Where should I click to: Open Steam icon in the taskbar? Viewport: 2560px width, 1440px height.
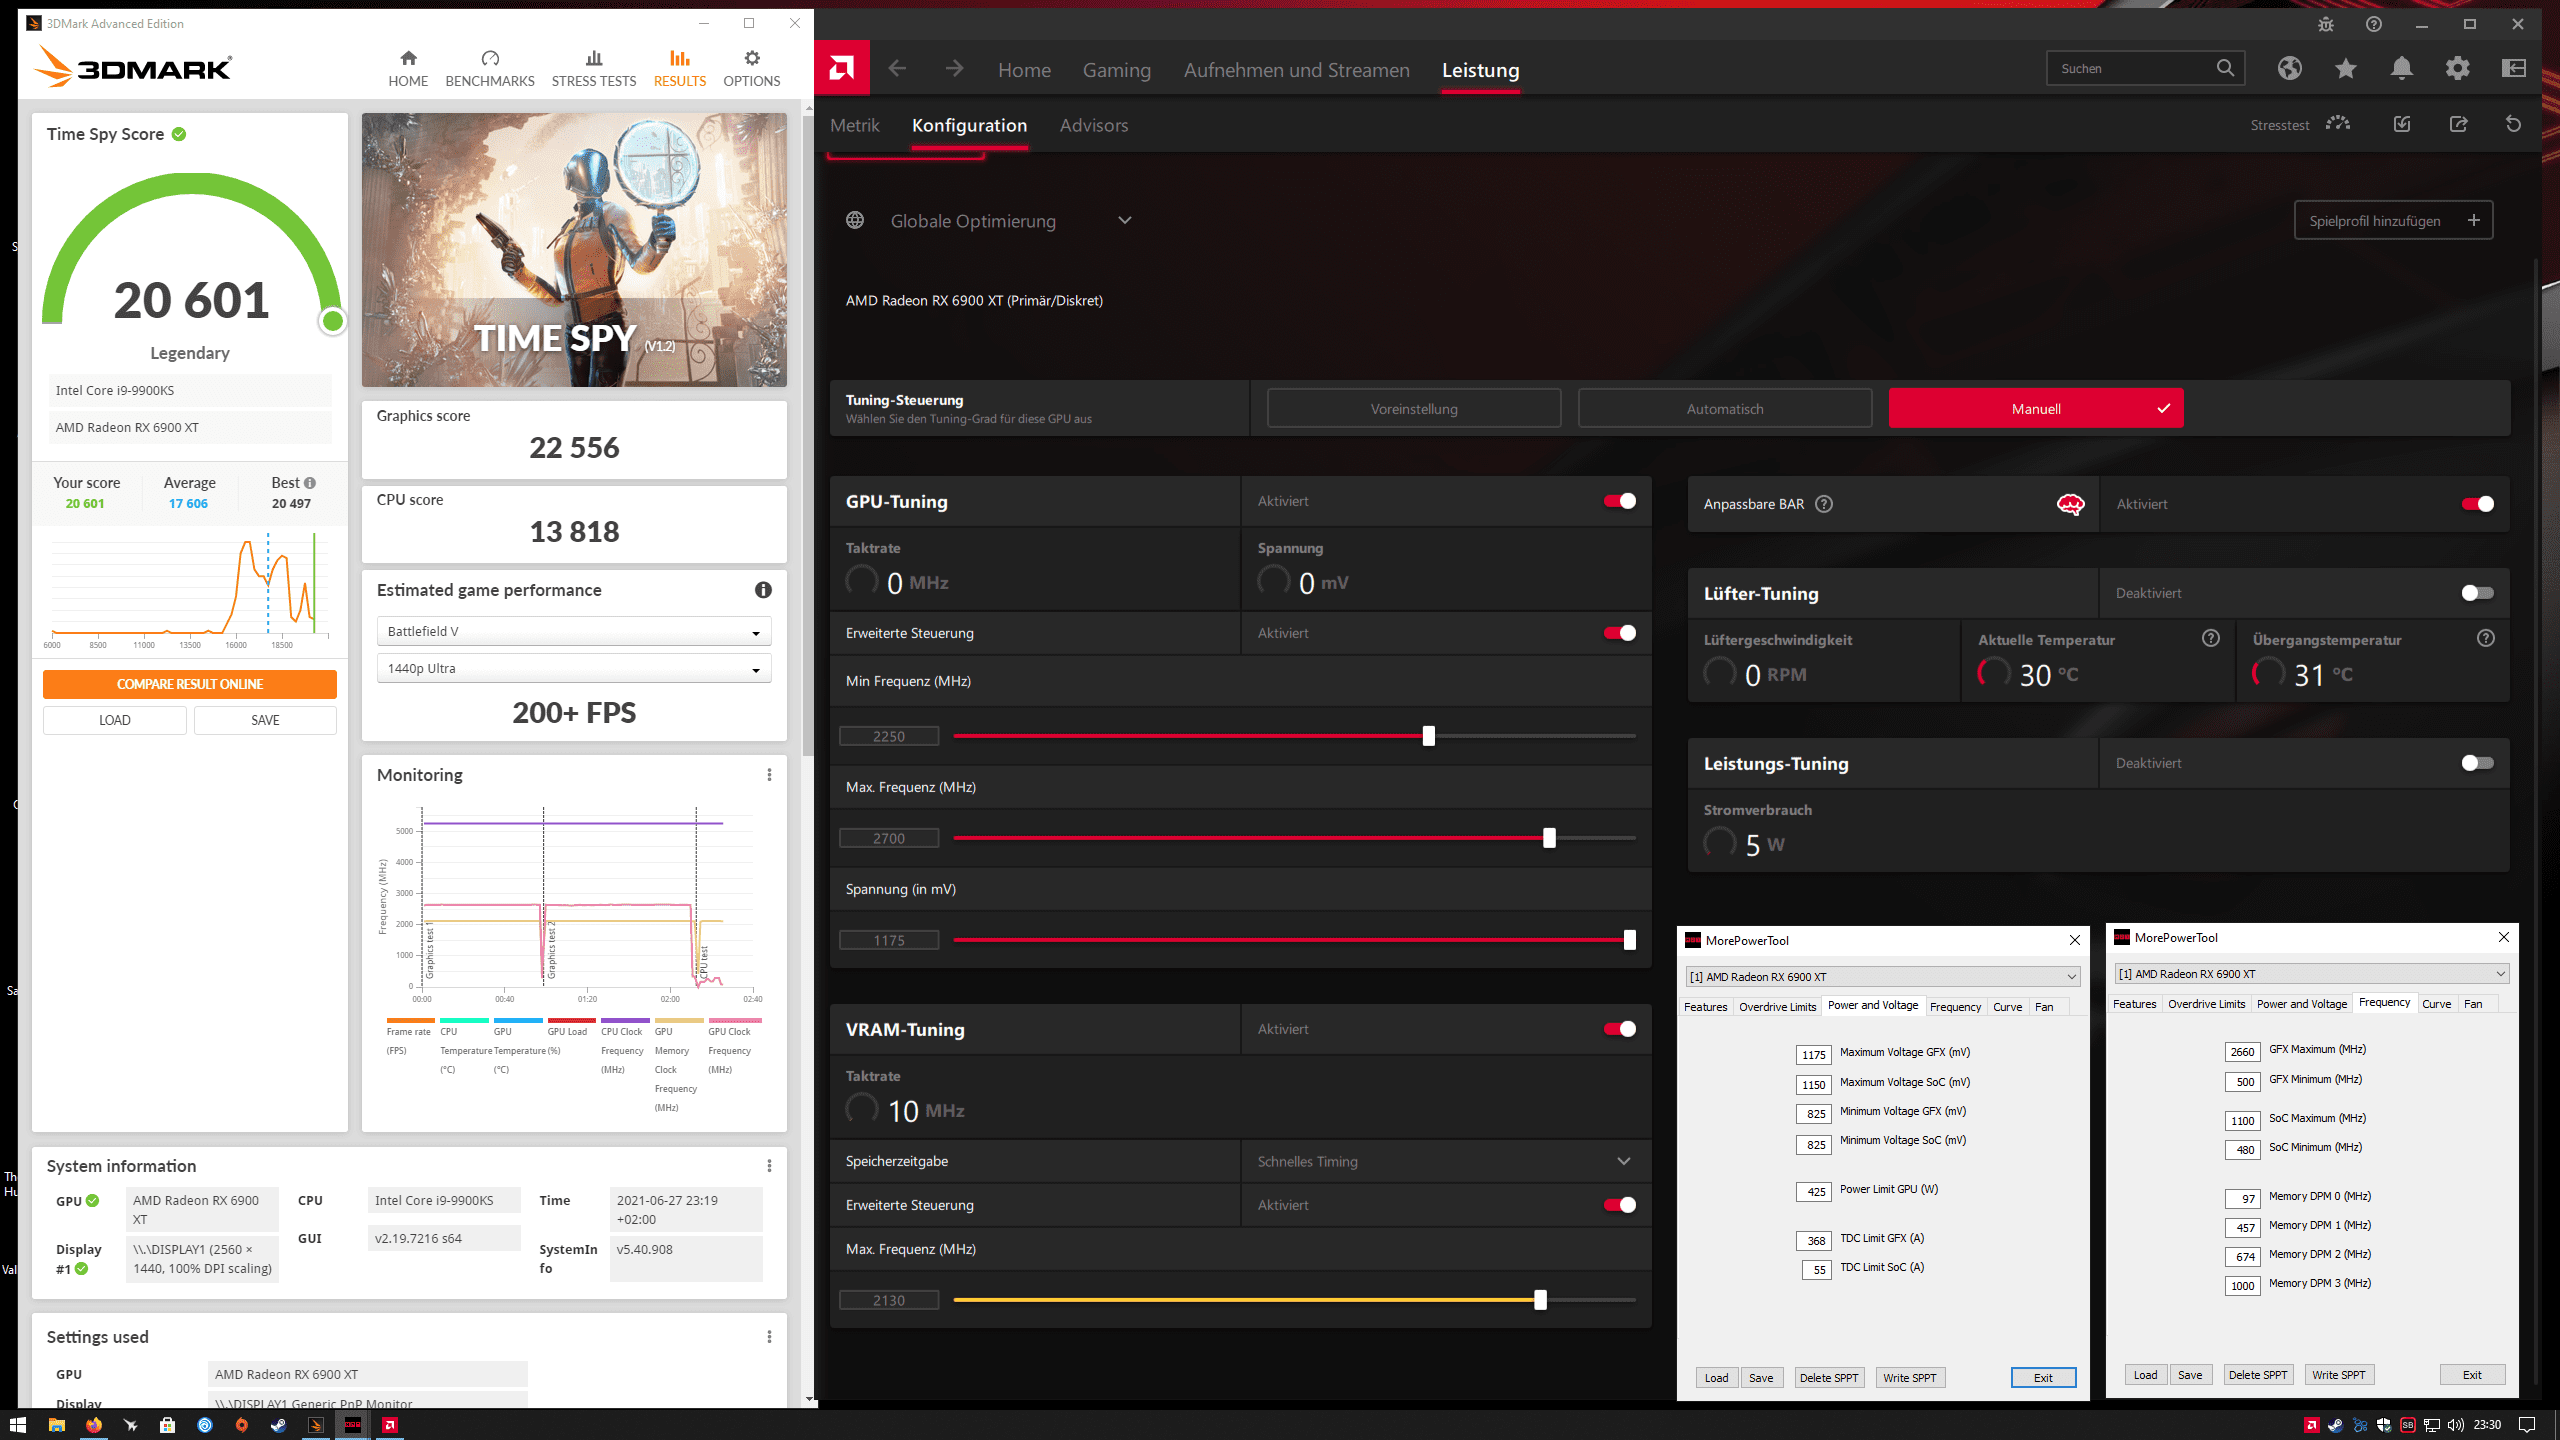(278, 1425)
